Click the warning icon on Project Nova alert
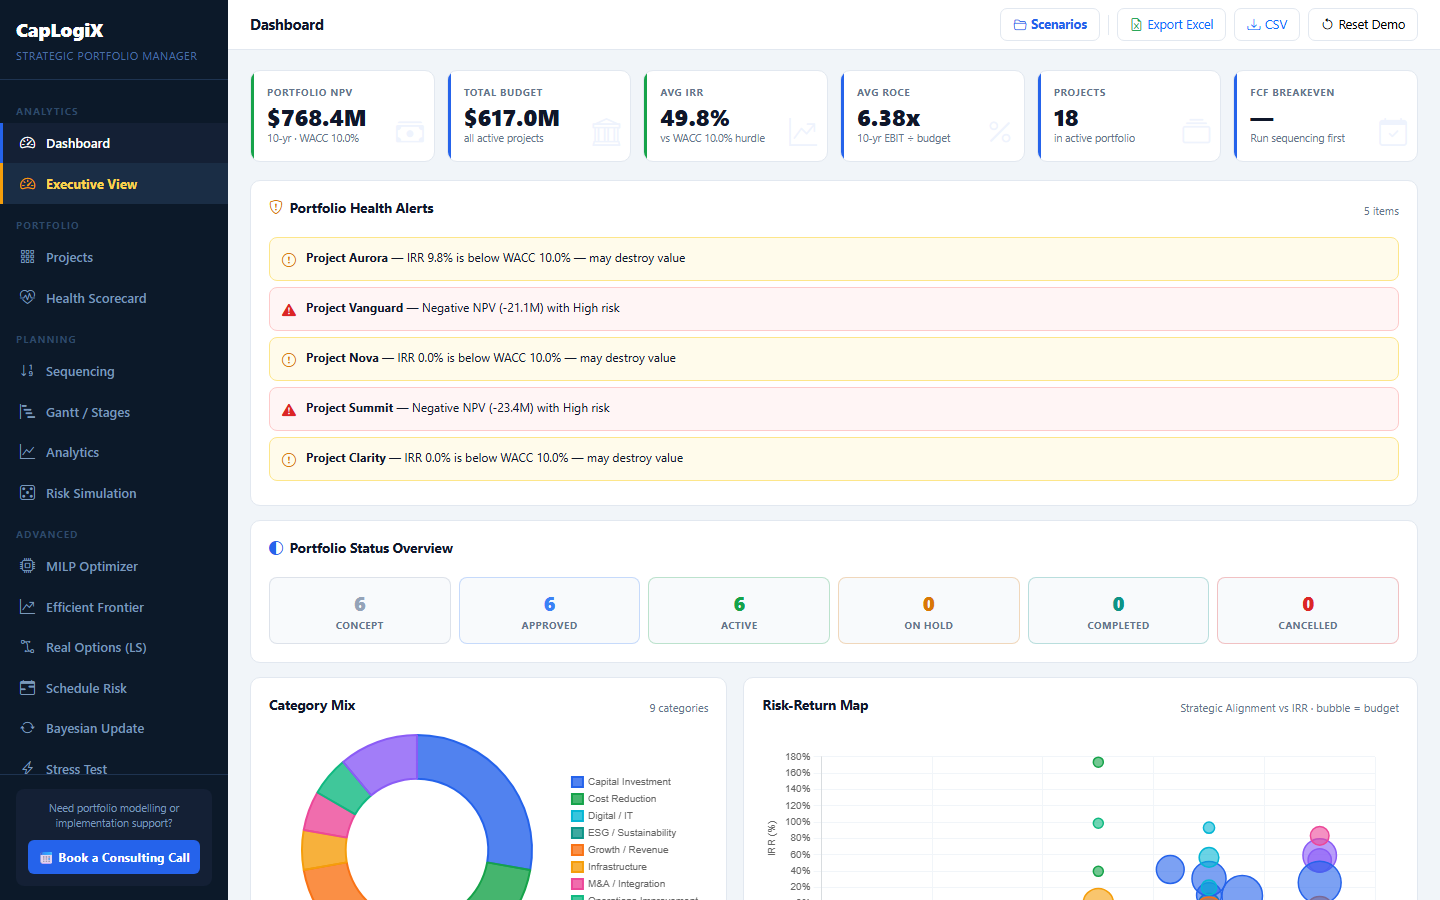This screenshot has height=900, width=1440. coord(289,360)
